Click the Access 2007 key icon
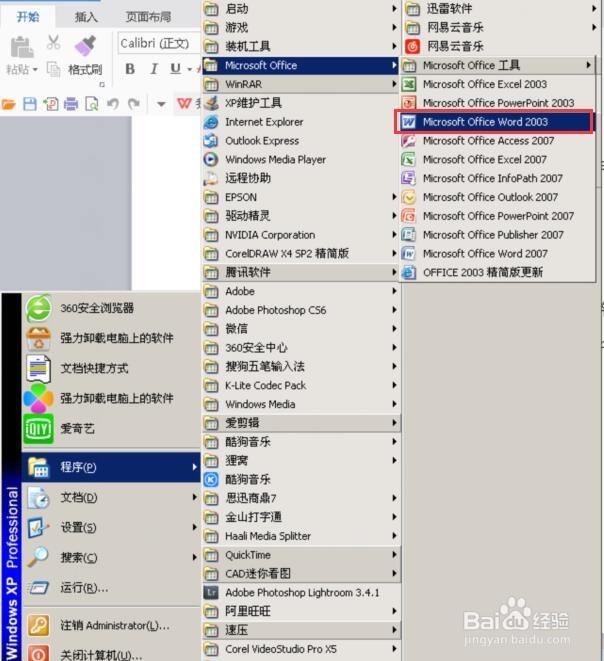Viewport: 604px width, 661px height. click(409, 141)
